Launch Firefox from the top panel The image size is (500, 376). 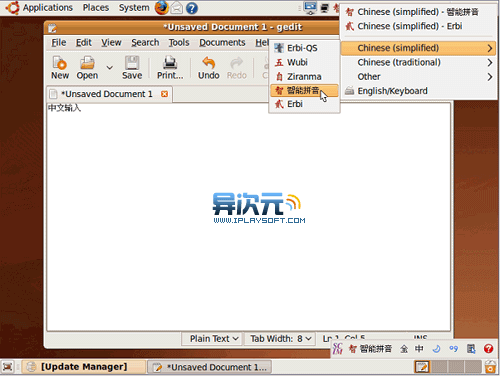(162, 8)
